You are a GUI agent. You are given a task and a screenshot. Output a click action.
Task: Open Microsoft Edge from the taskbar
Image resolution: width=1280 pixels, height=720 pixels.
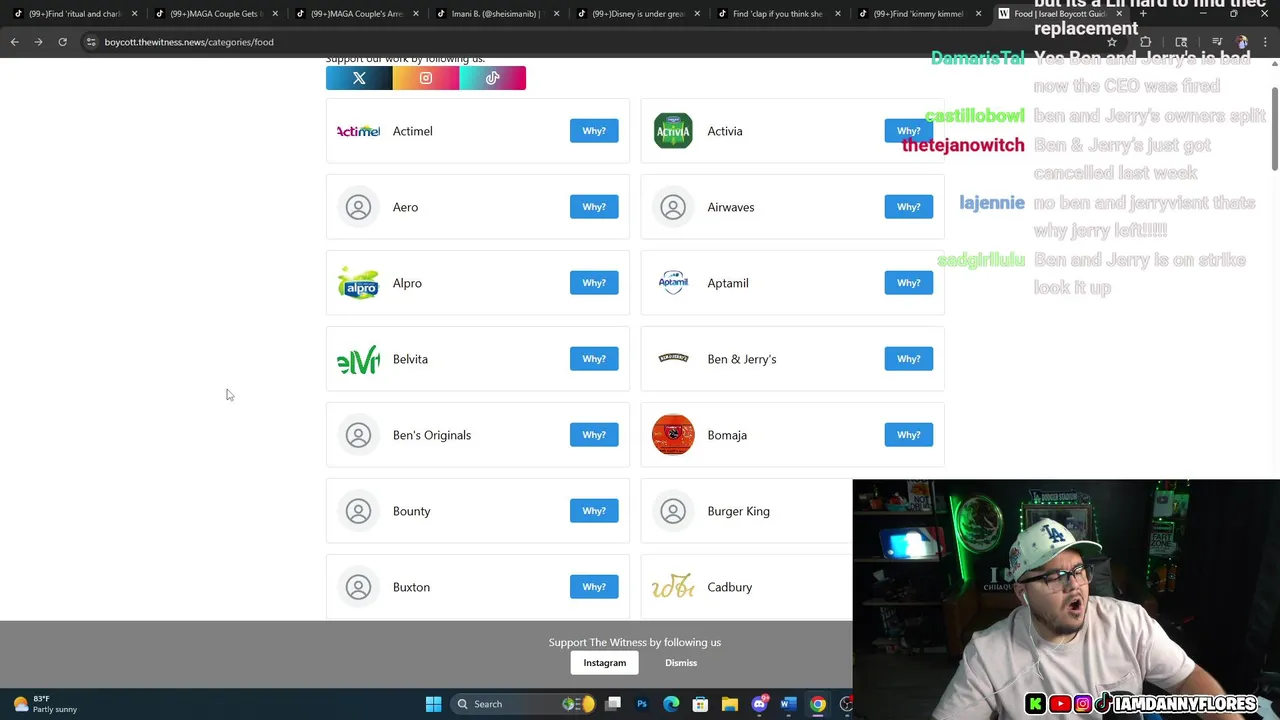671,704
